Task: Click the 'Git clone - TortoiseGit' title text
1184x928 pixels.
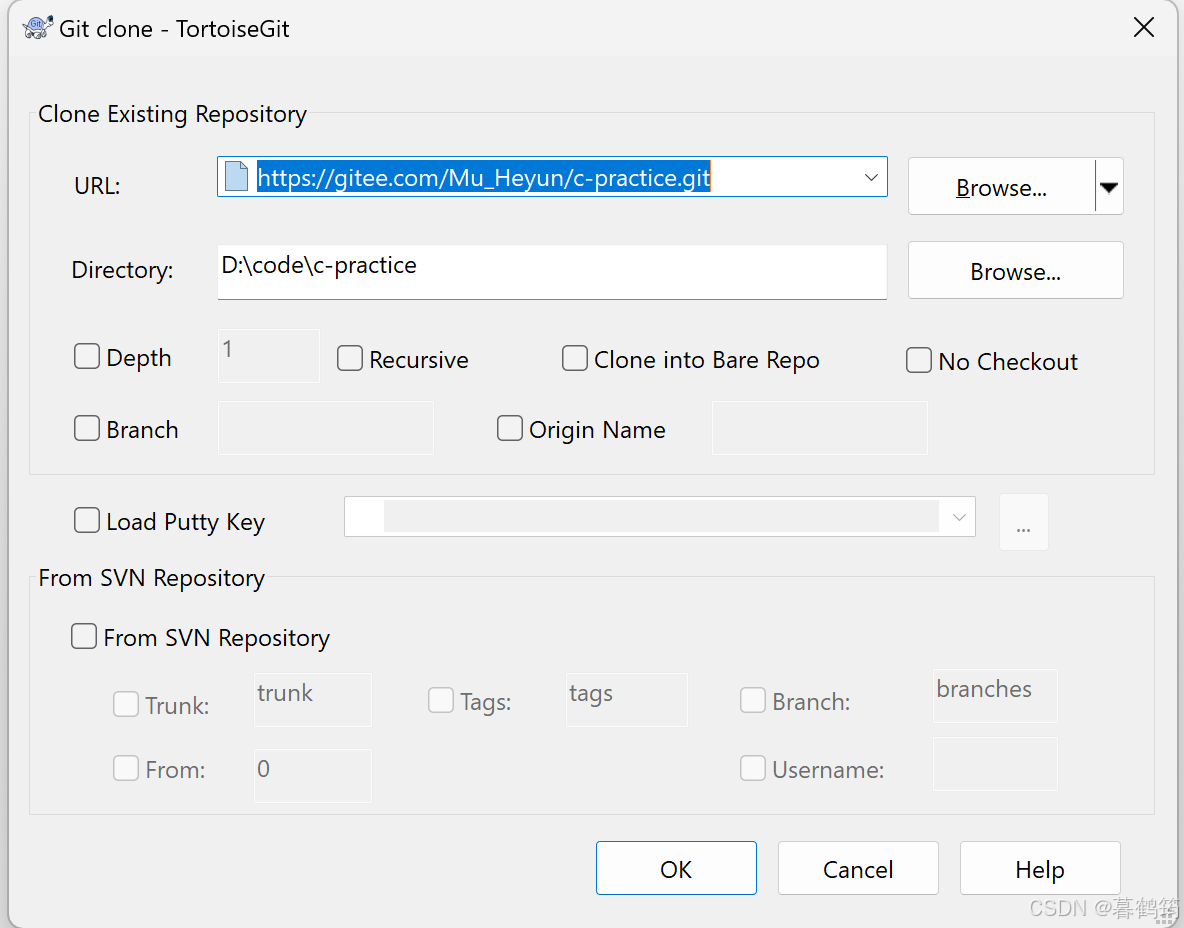Action: click(x=174, y=29)
